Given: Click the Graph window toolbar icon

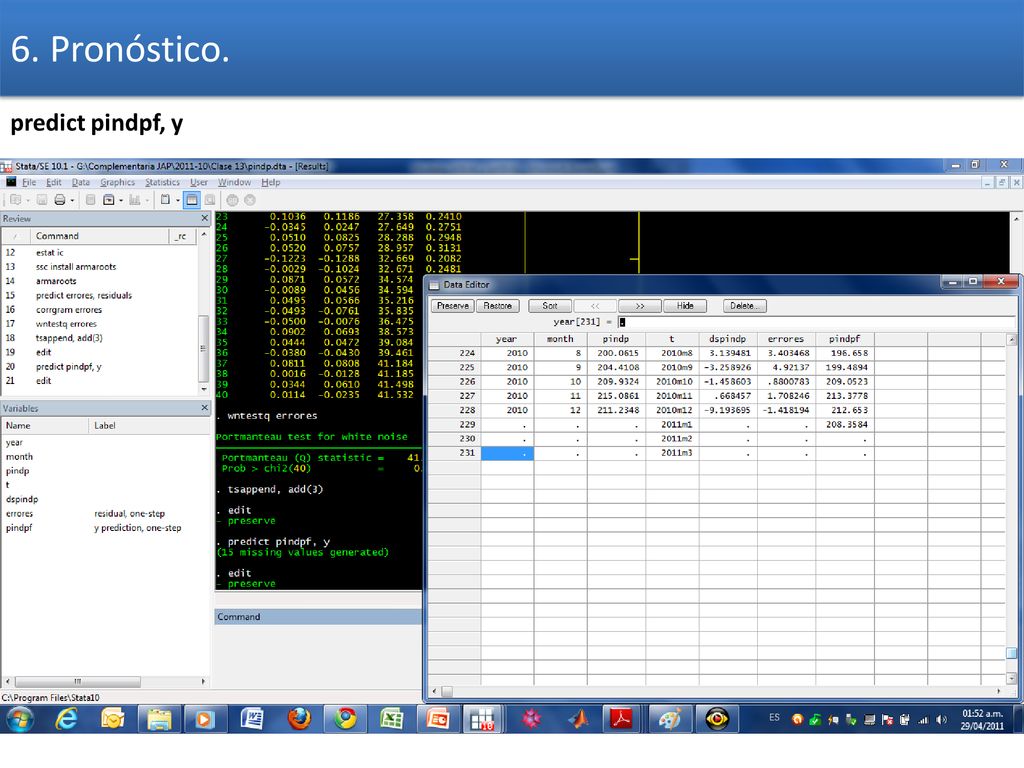Looking at the screenshot, I should tap(134, 200).
